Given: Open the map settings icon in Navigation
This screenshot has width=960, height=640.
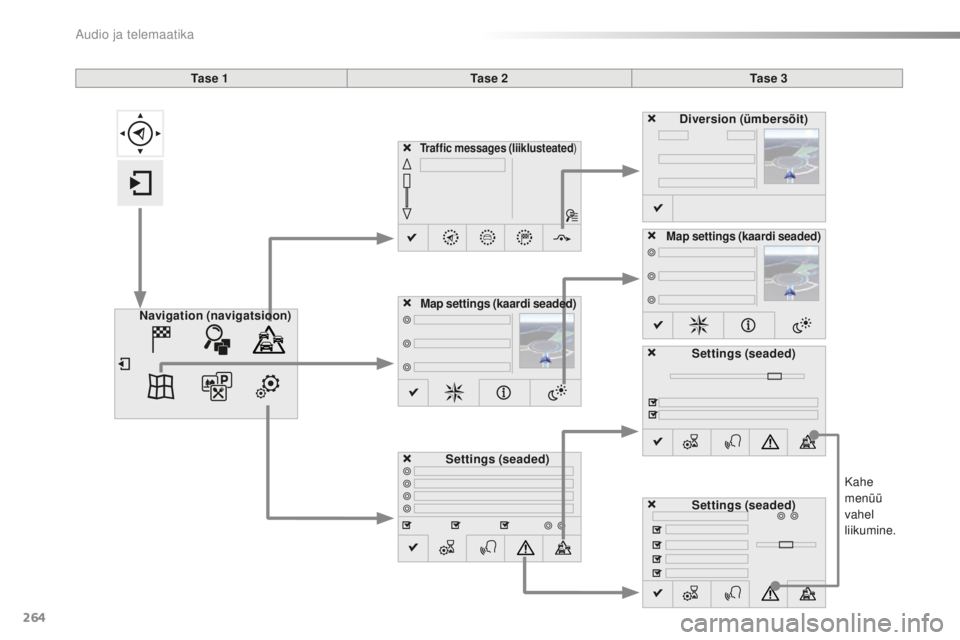Looking at the screenshot, I should [161, 386].
